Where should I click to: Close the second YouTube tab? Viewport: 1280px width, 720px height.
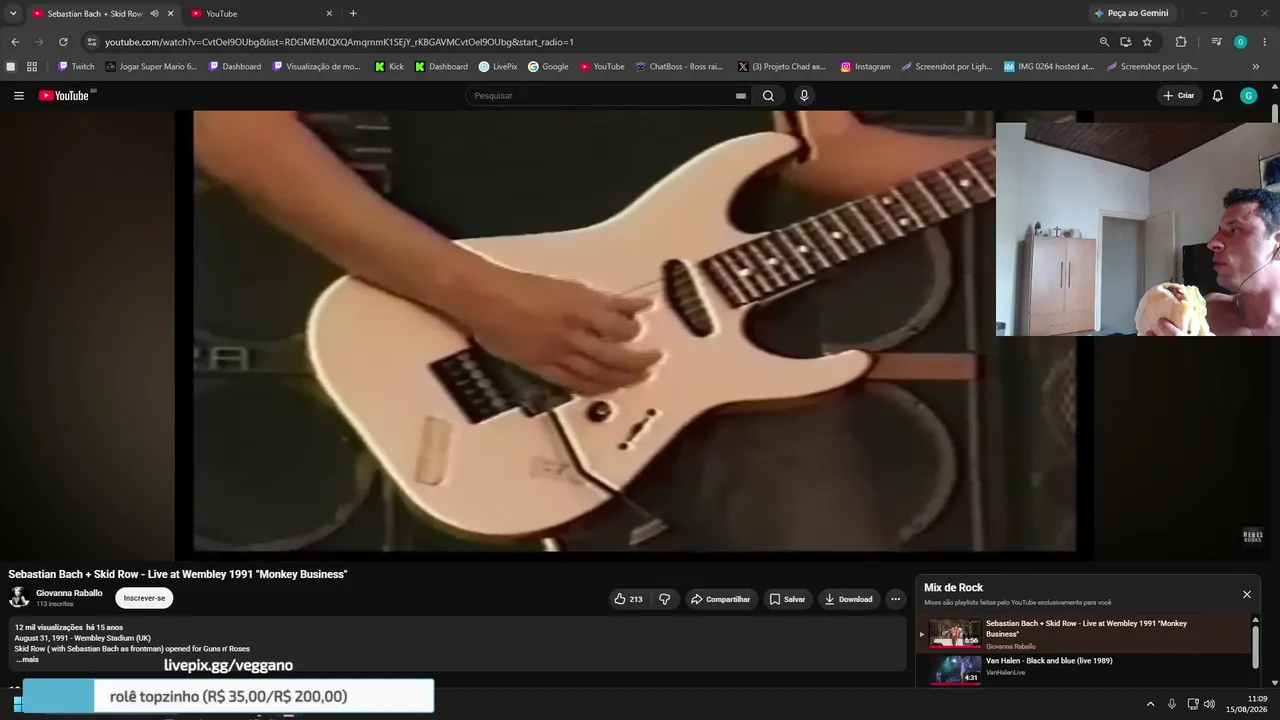(329, 14)
